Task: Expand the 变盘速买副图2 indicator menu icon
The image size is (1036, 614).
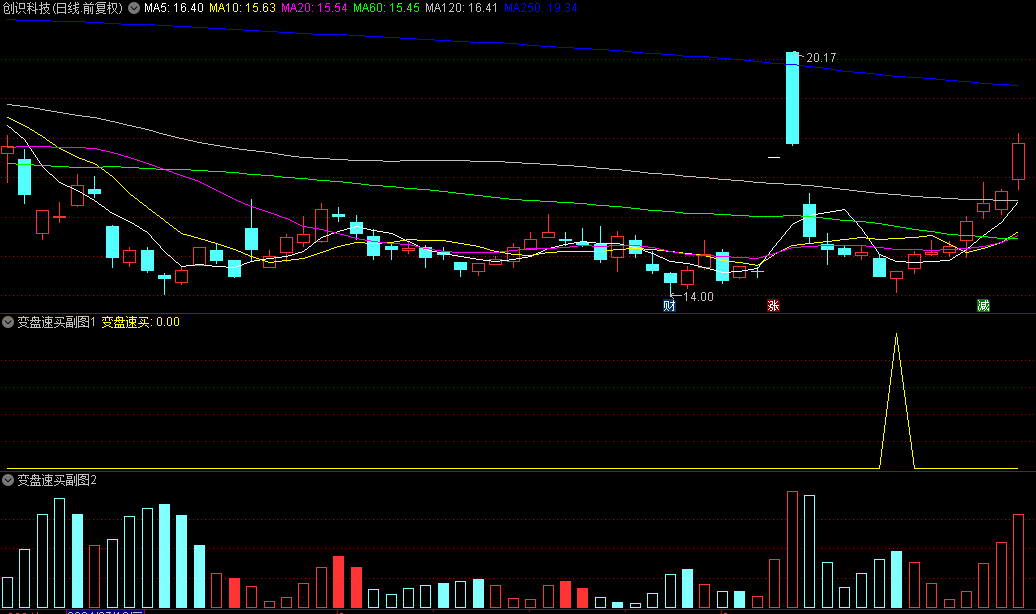Action: coord(8,480)
